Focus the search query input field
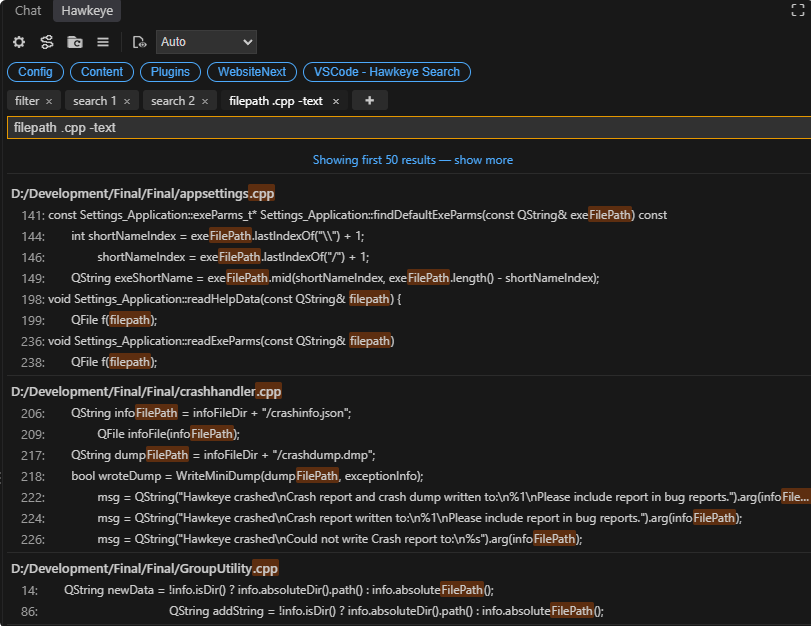The height and width of the screenshot is (628, 811). pyautogui.click(x=409, y=128)
